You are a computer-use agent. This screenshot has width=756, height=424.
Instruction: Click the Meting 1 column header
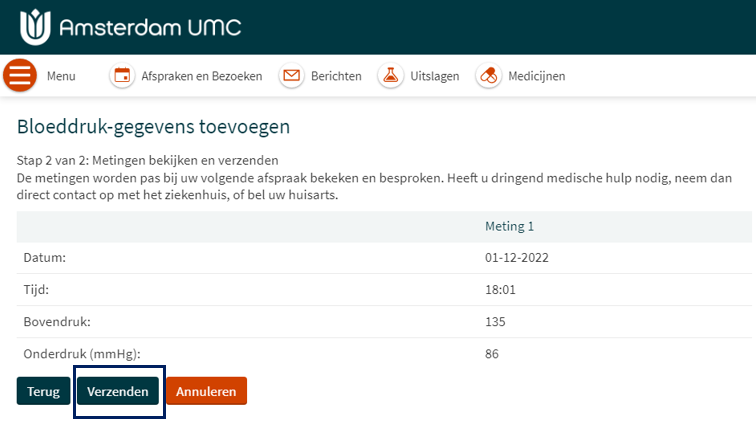pyautogui.click(x=509, y=226)
